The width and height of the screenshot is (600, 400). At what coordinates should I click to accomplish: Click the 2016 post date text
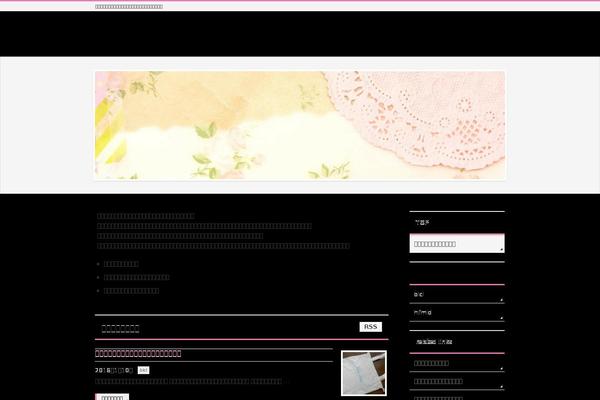click(113, 370)
